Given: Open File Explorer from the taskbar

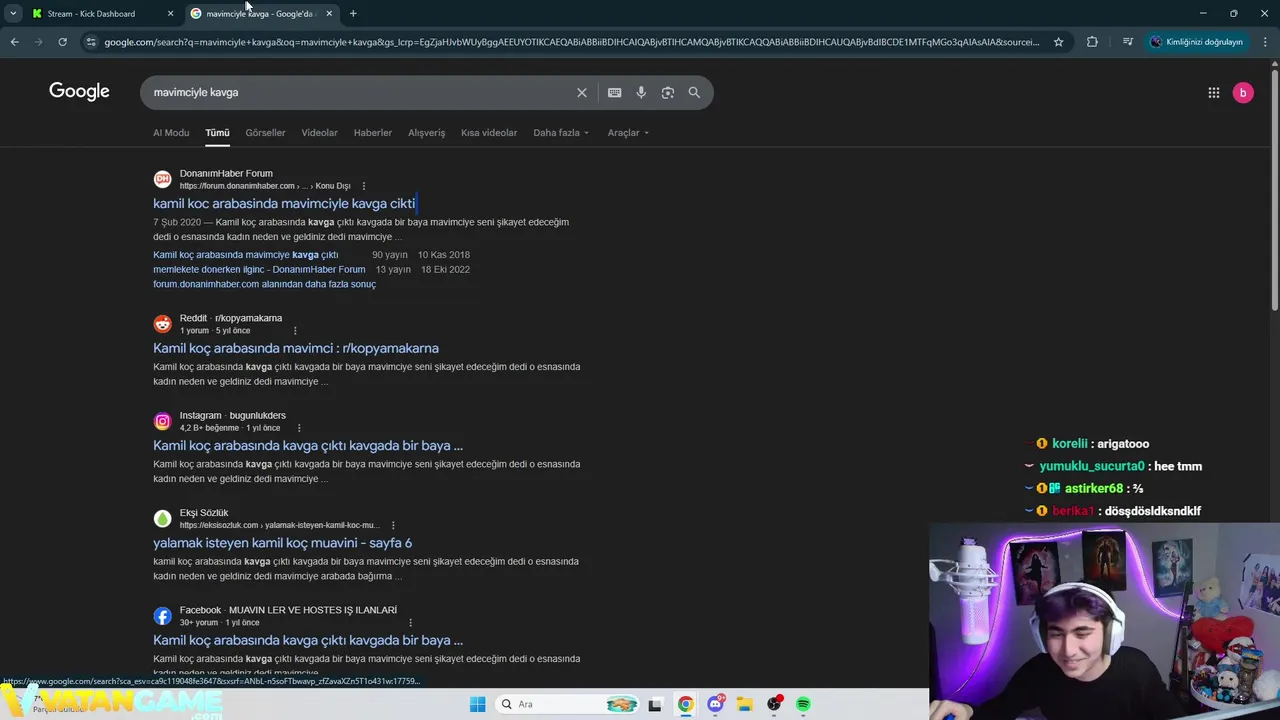Looking at the screenshot, I should tap(745, 704).
